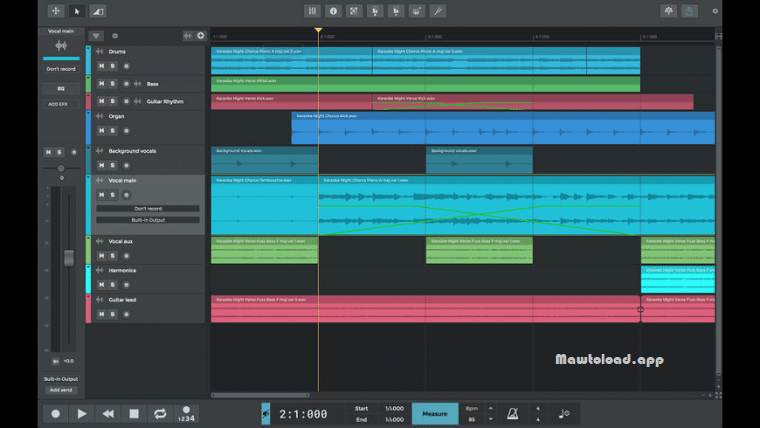760x428 pixels.
Task: Open the info (i) panel
Action: (333, 11)
